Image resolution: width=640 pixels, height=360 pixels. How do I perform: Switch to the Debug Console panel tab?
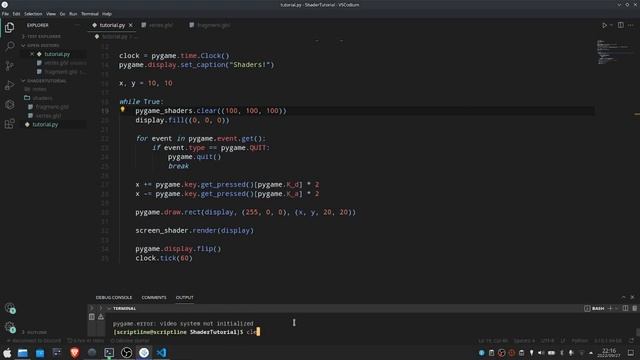[114, 298]
